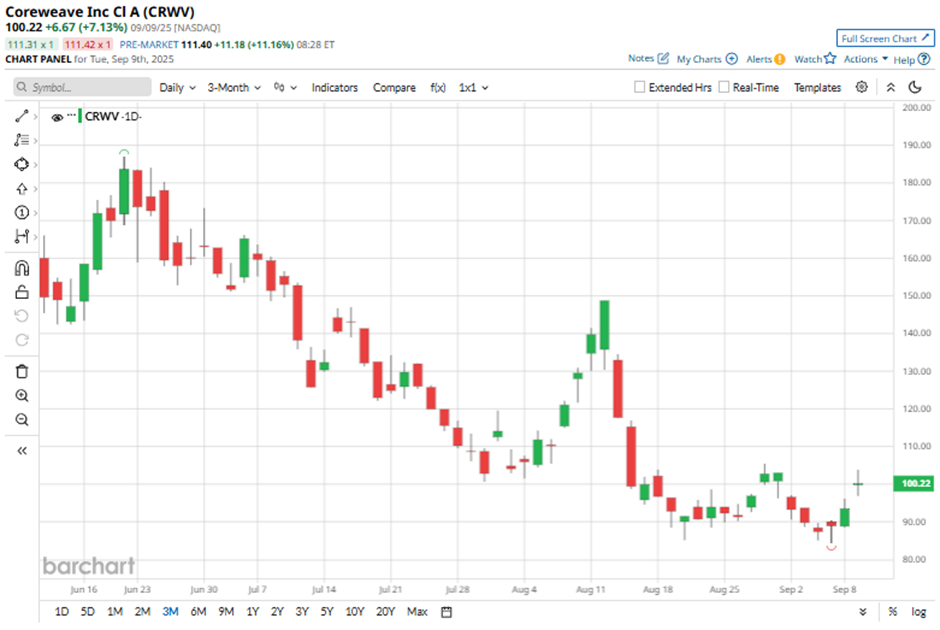Open Templates
This screenshot has height=630, width=940.
818,88
